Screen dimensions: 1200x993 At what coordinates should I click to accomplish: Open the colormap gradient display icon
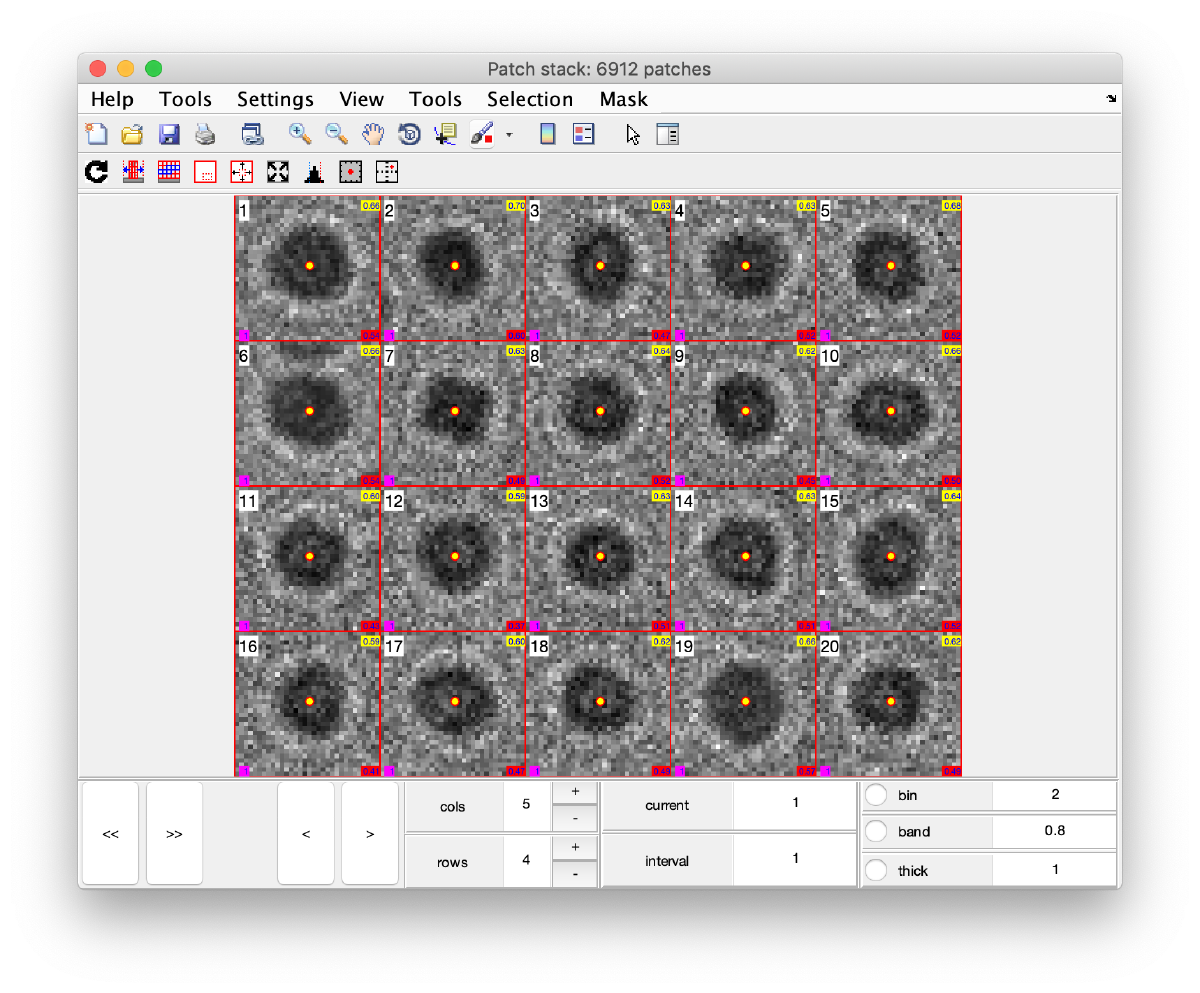click(547, 133)
